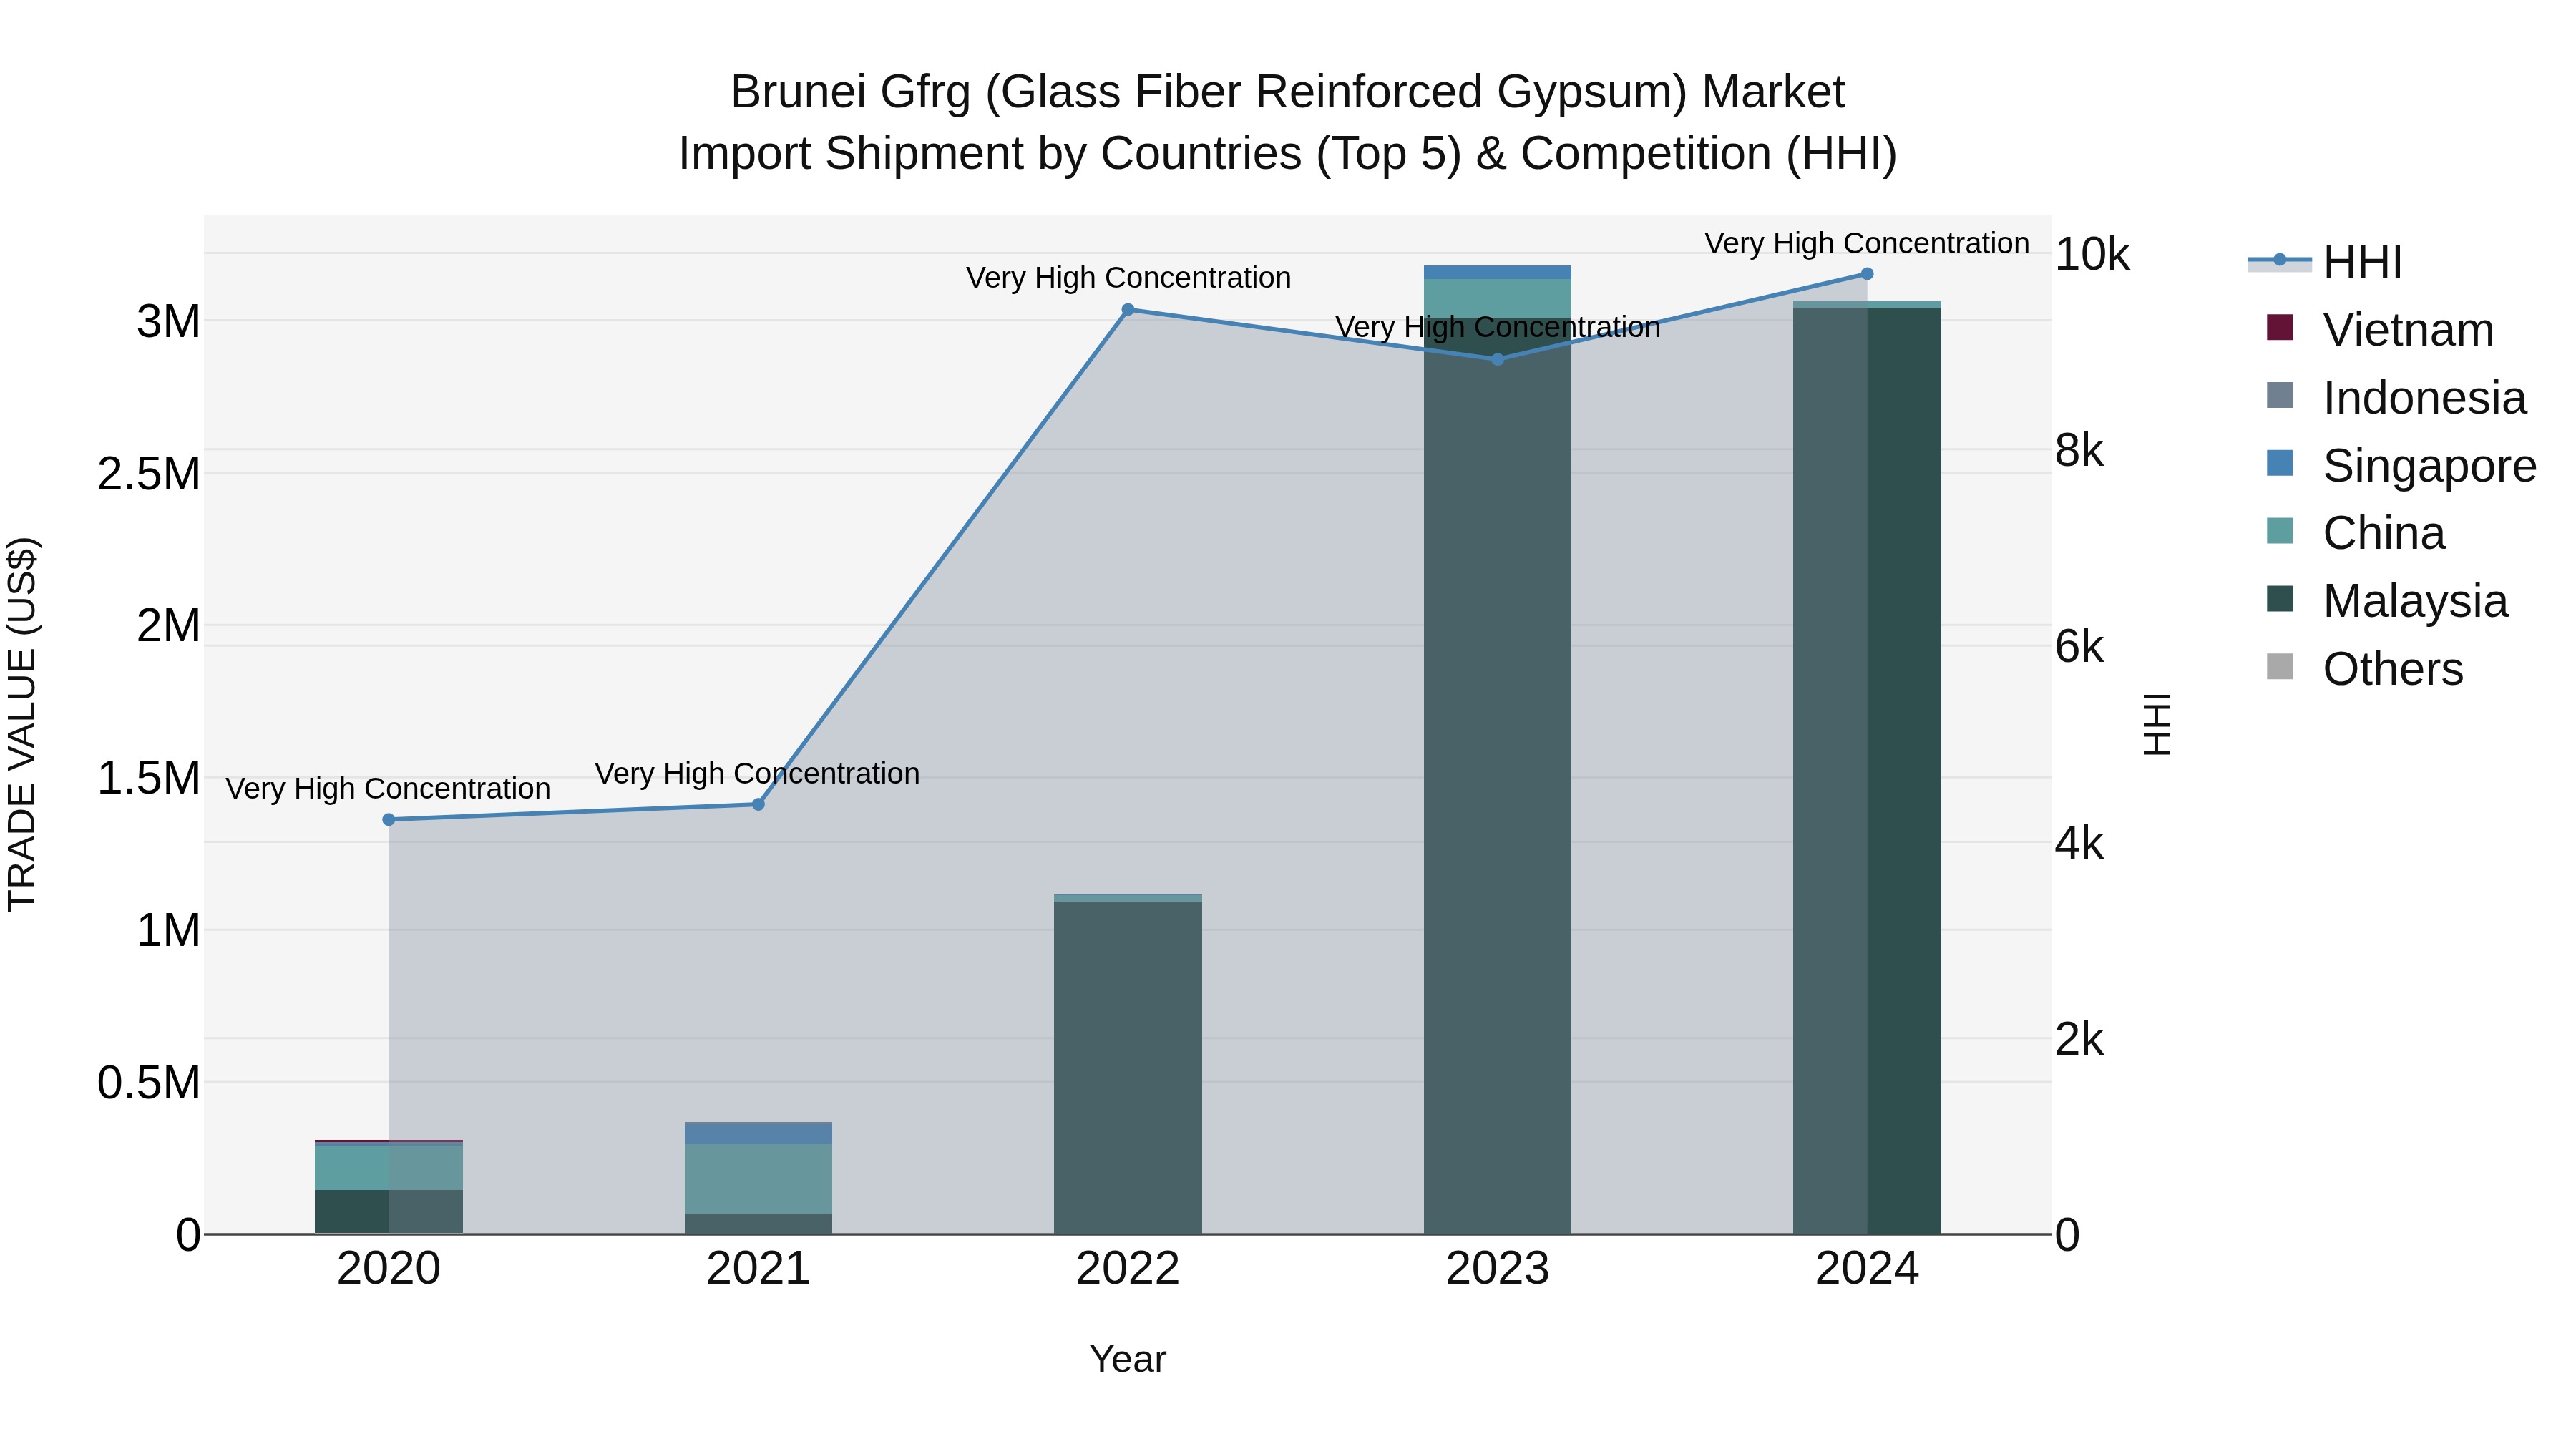Click the Year axis title
The image size is (2576, 1449).
click(1128, 1359)
